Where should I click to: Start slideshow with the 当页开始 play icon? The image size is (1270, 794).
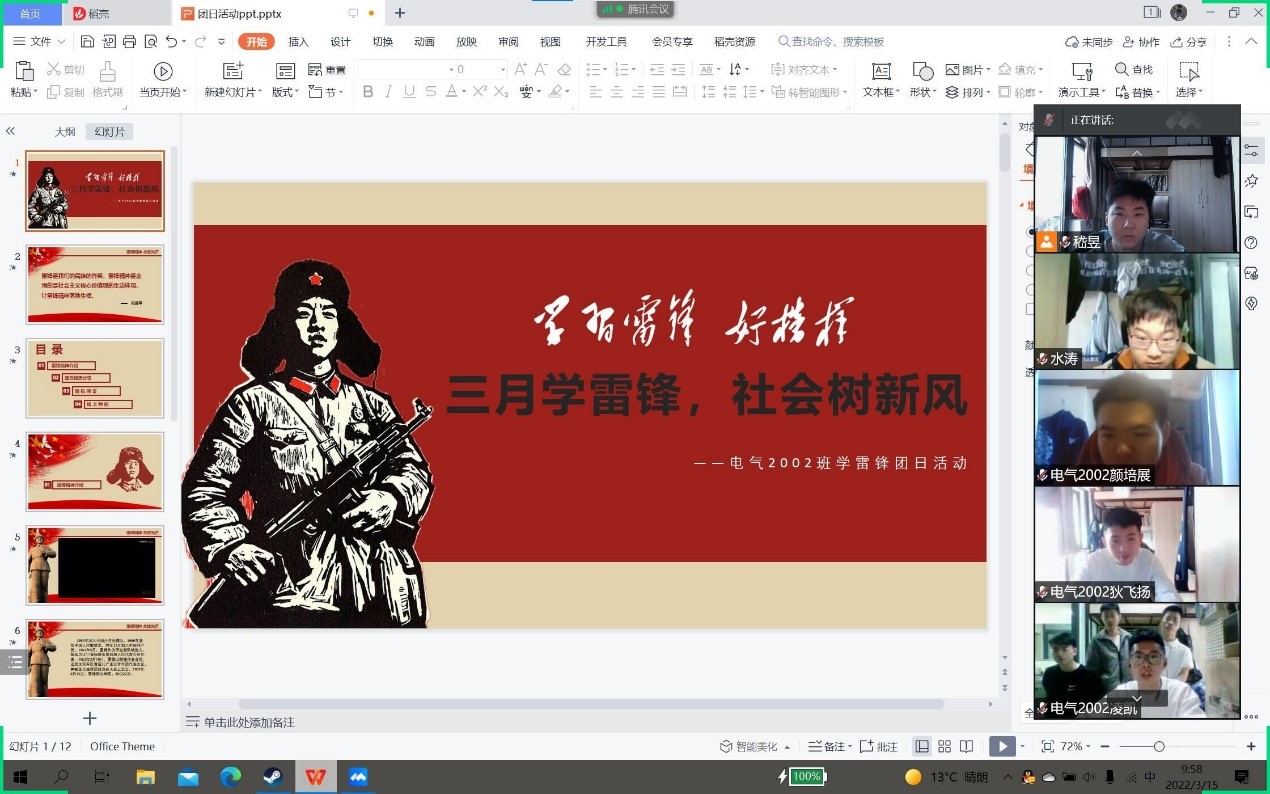(162, 71)
